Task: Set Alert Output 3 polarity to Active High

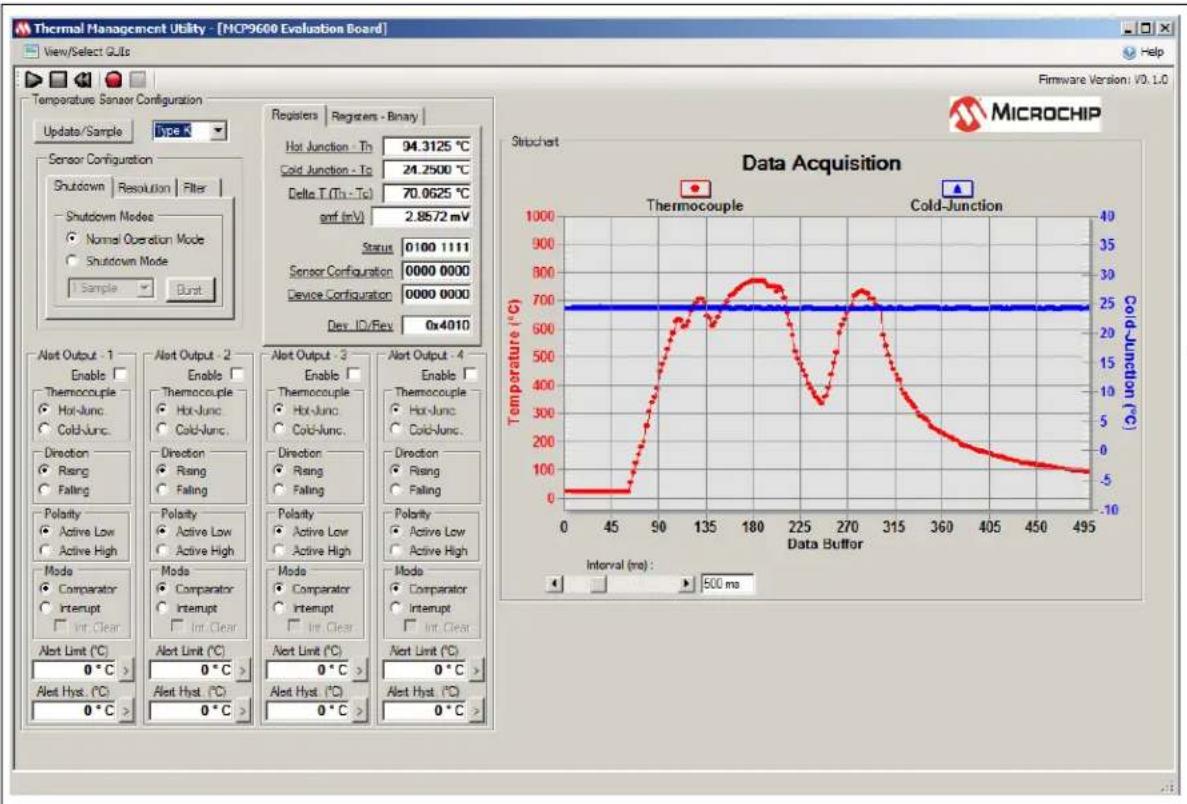Action: pos(278,550)
